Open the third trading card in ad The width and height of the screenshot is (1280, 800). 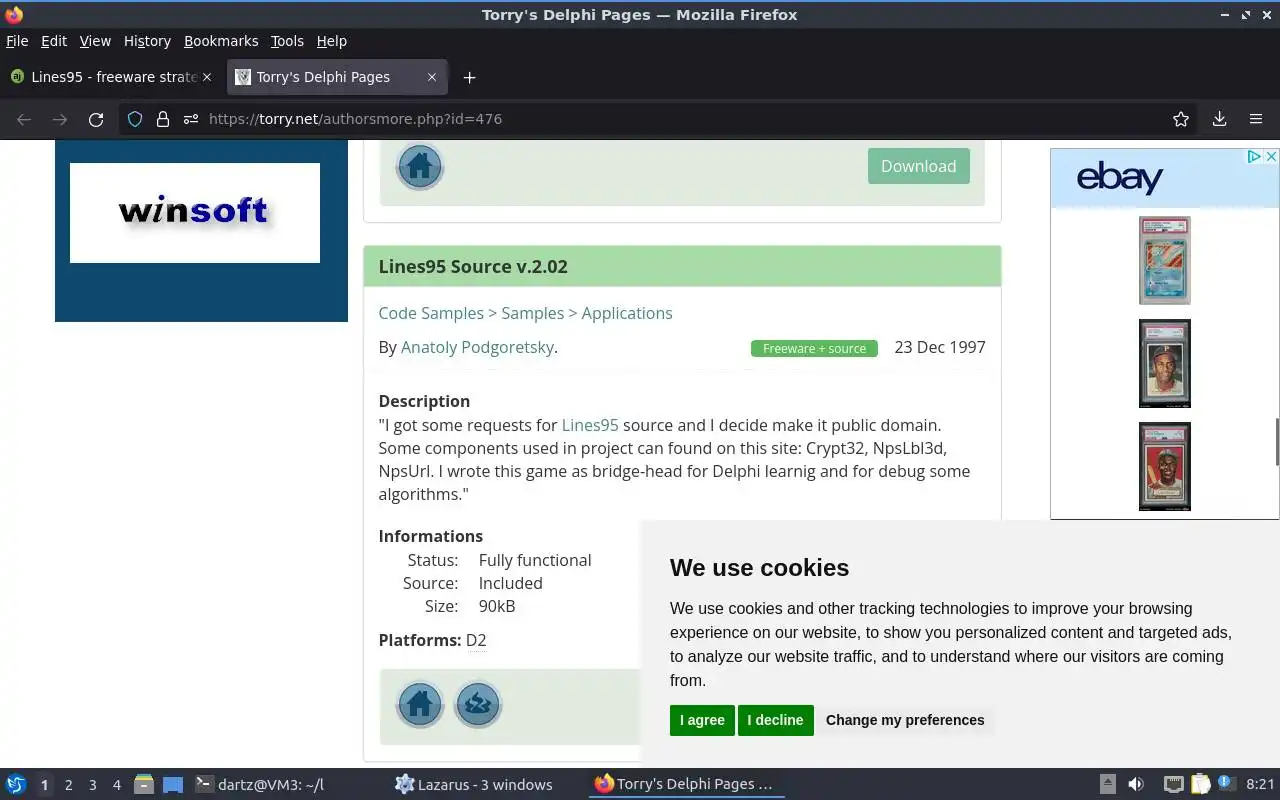(1165, 466)
